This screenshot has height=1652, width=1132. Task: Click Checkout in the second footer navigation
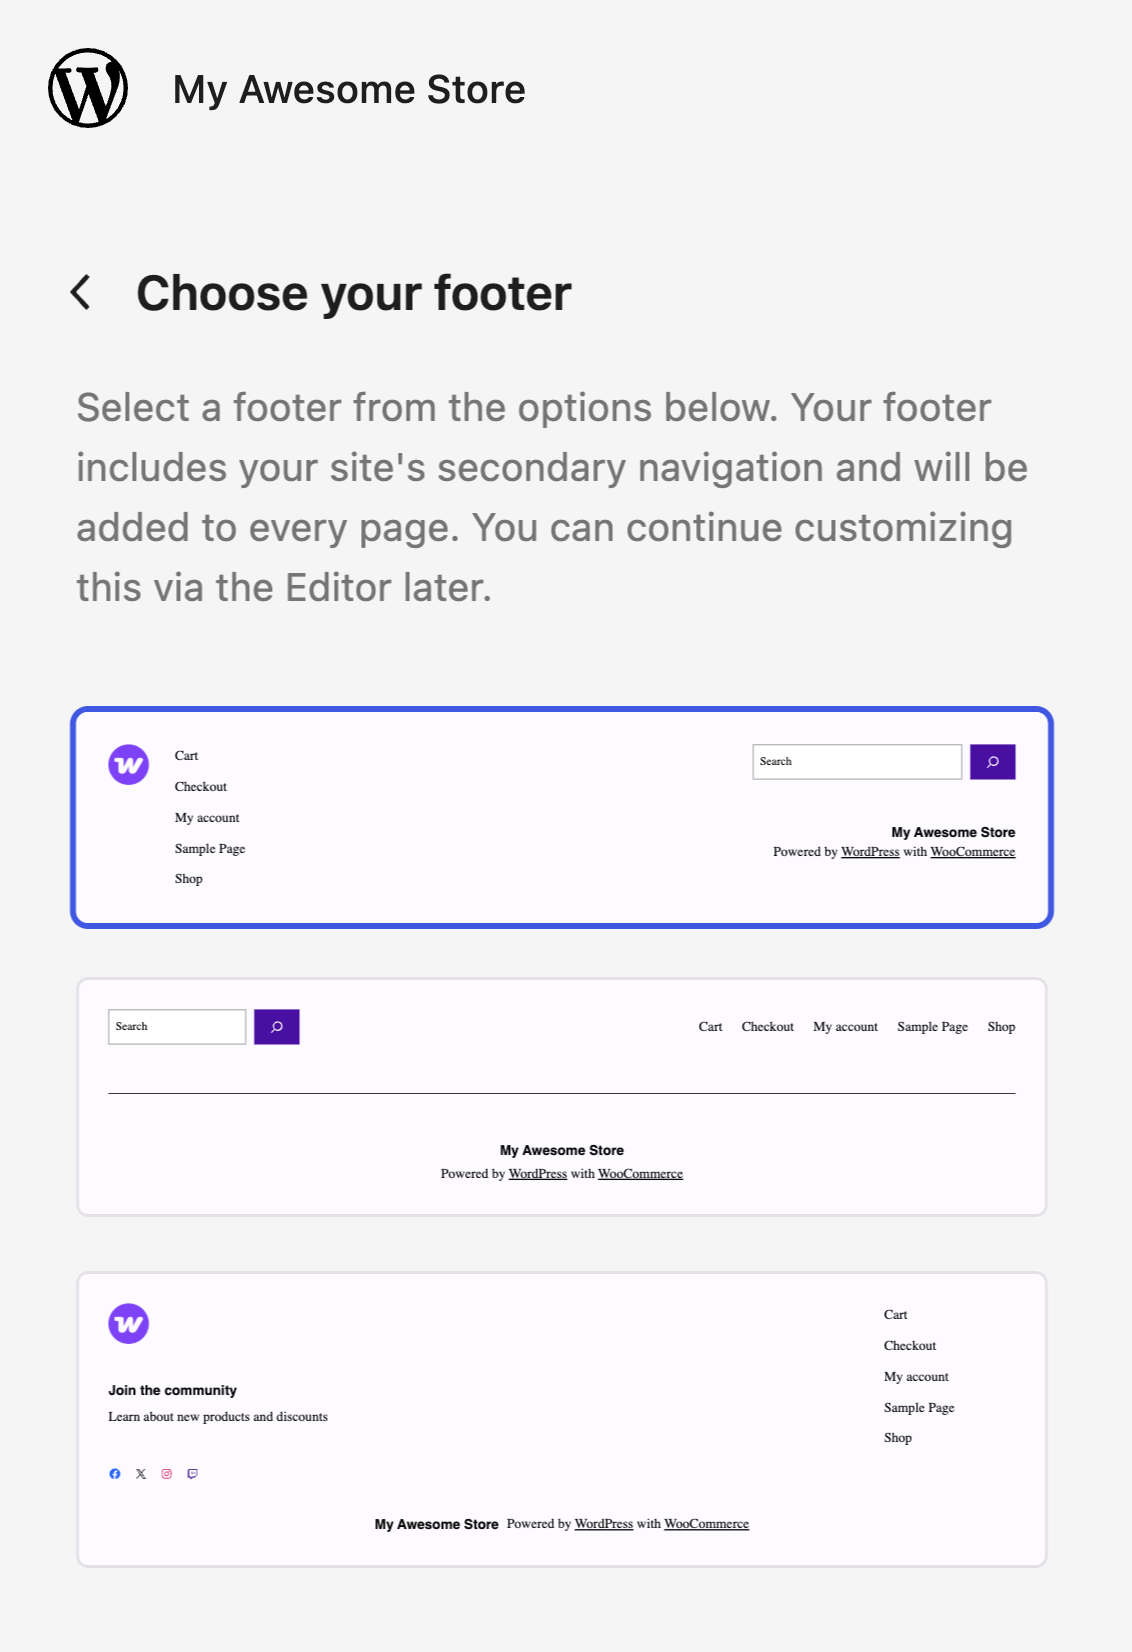767,1026
